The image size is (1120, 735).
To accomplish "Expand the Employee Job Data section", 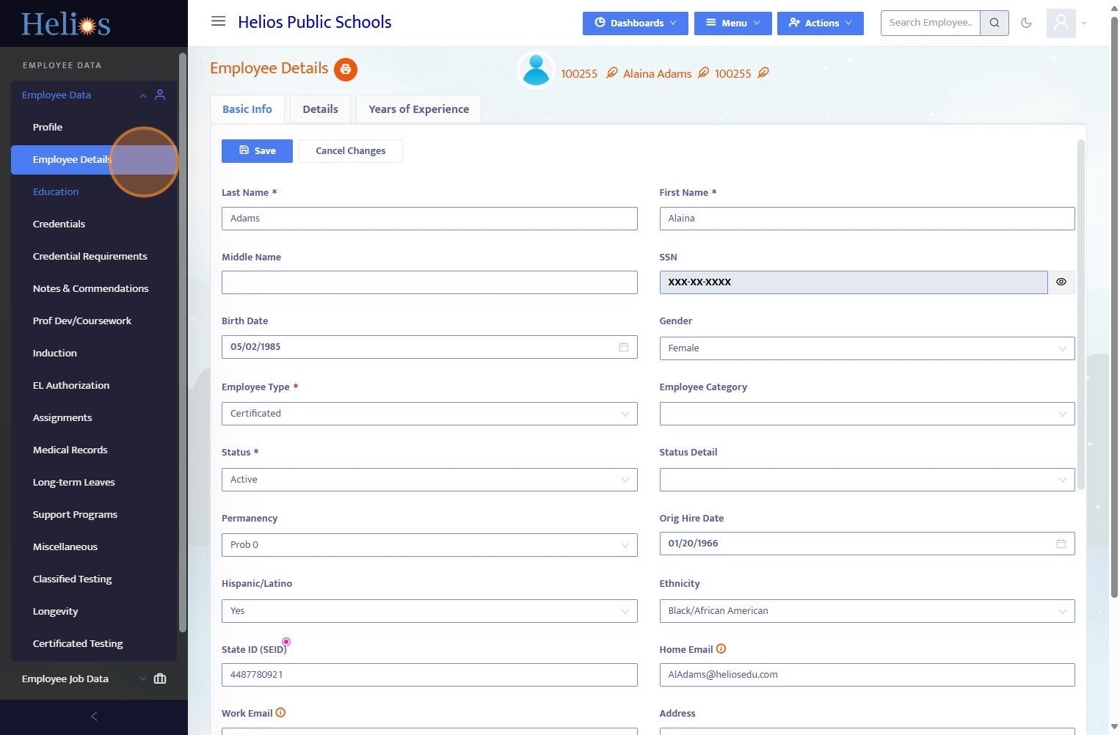I will [143, 679].
